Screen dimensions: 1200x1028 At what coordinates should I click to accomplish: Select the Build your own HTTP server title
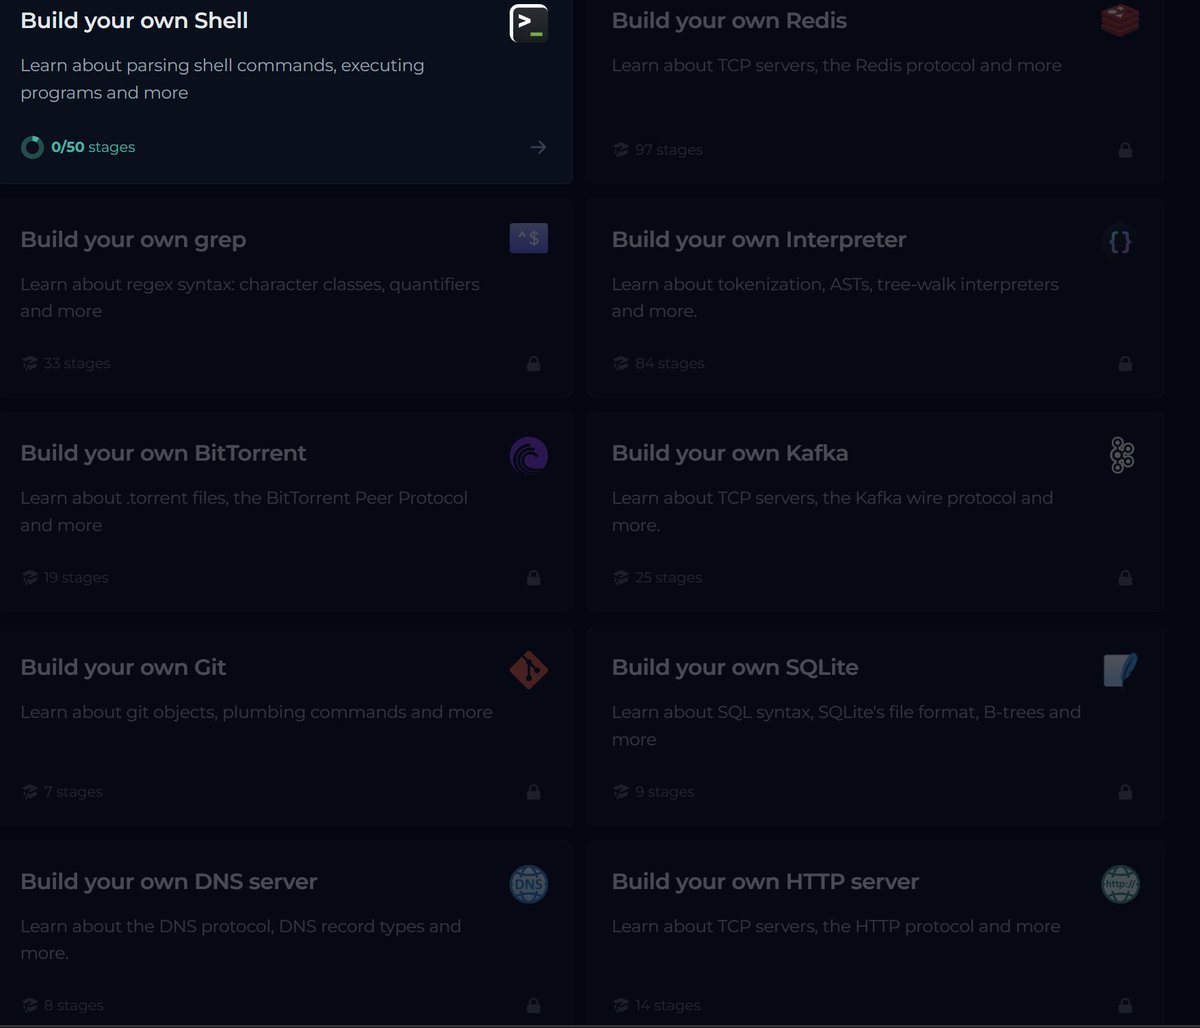[x=765, y=881]
